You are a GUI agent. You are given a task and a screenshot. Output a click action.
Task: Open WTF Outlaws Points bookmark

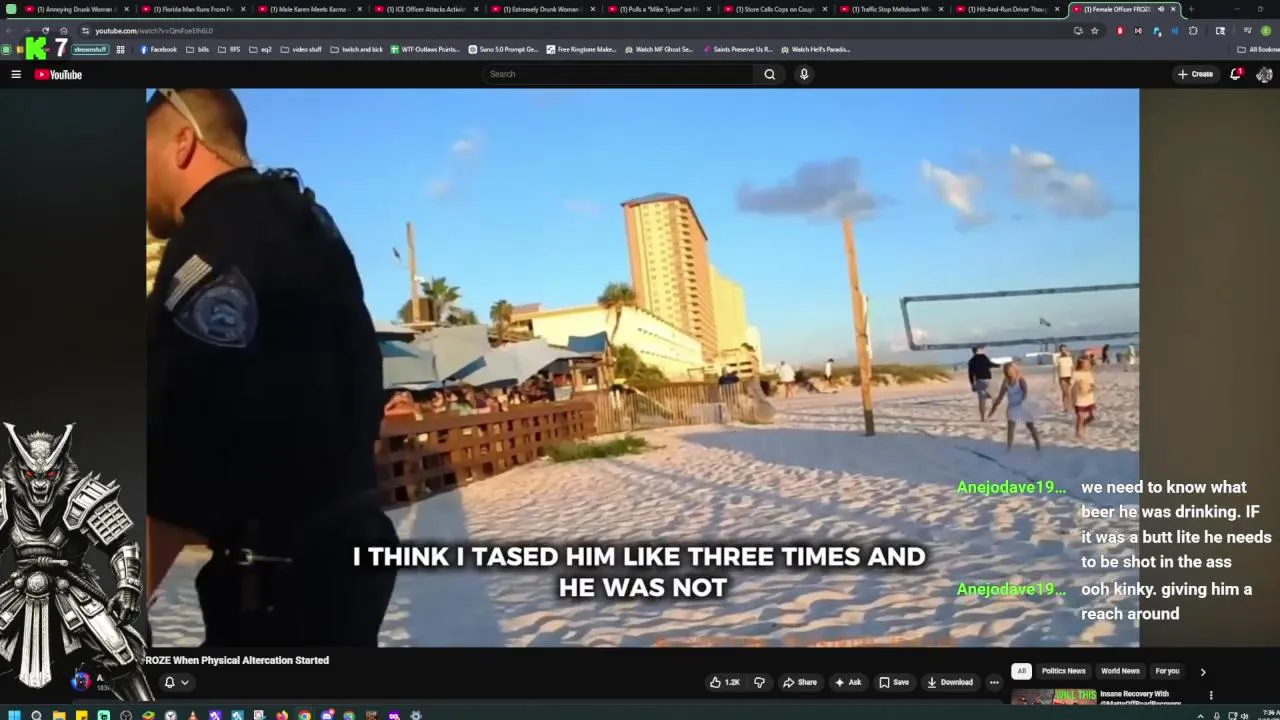coord(425,49)
